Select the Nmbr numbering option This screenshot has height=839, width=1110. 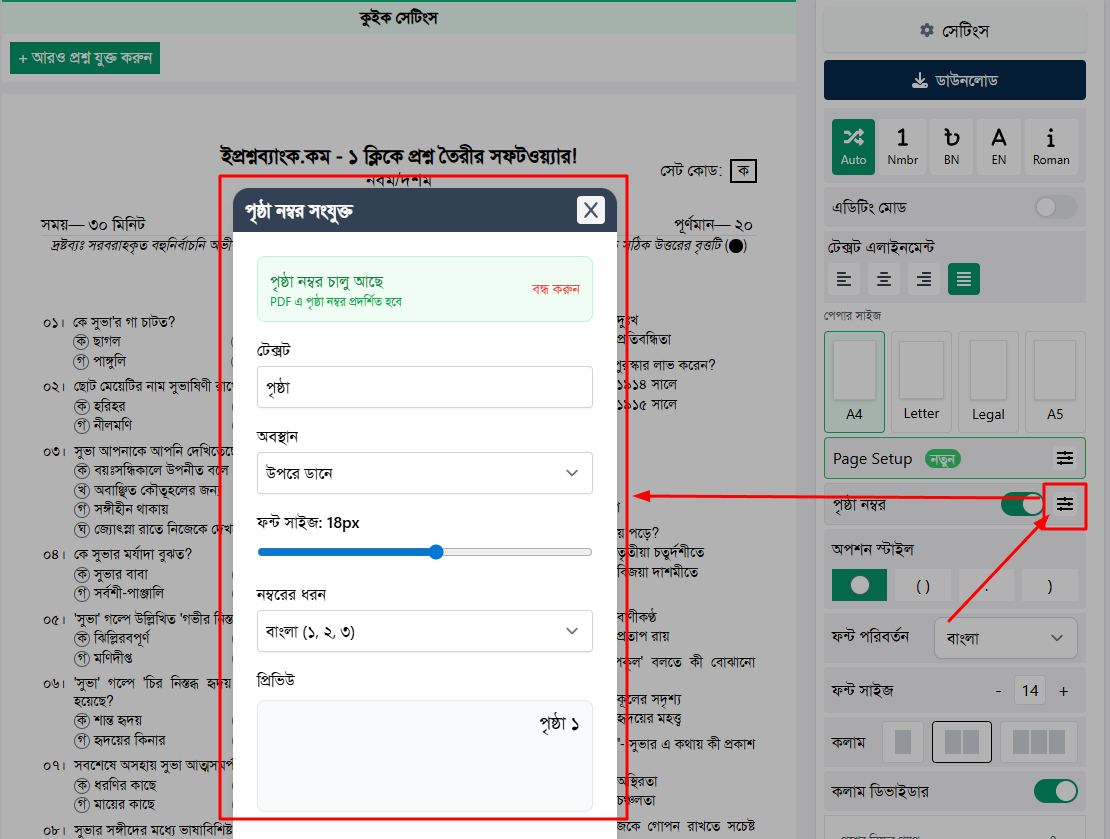coord(903,147)
